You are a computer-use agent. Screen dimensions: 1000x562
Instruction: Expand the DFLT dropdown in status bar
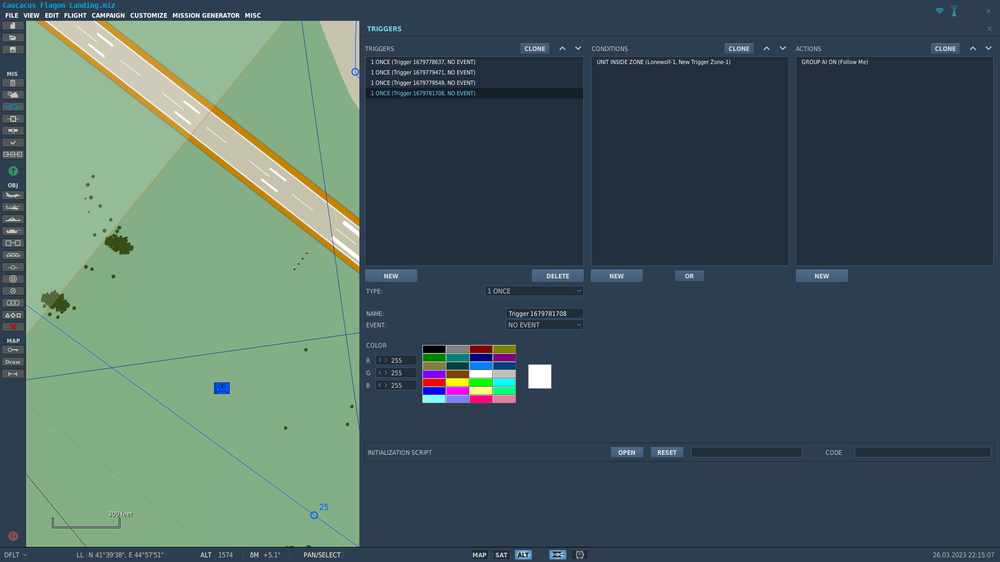tap(15, 555)
